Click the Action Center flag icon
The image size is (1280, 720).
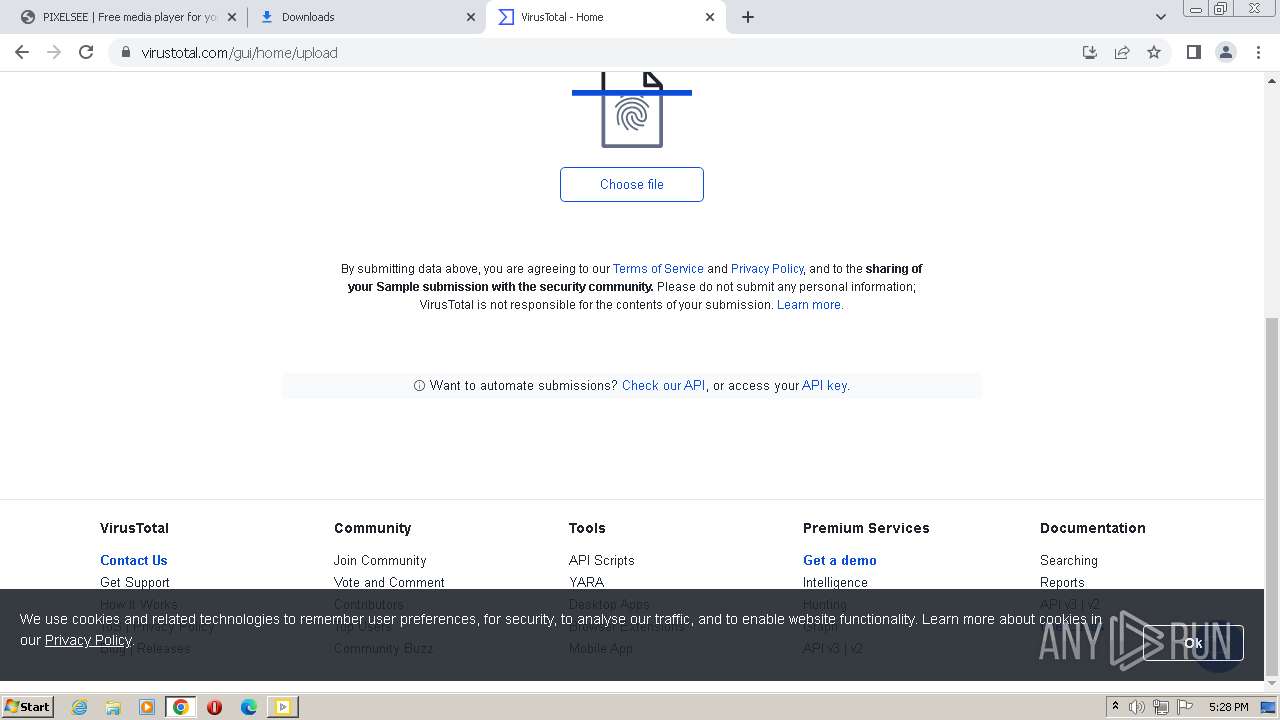tap(1184, 707)
